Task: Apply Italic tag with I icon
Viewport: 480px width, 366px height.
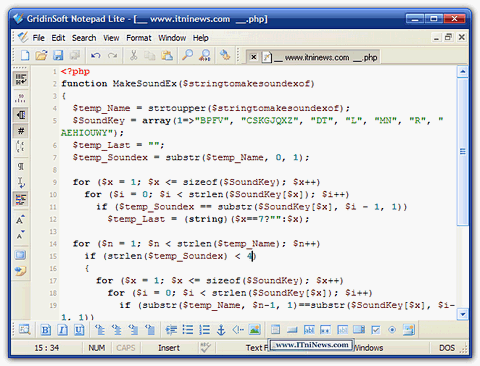Action: pos(62,330)
